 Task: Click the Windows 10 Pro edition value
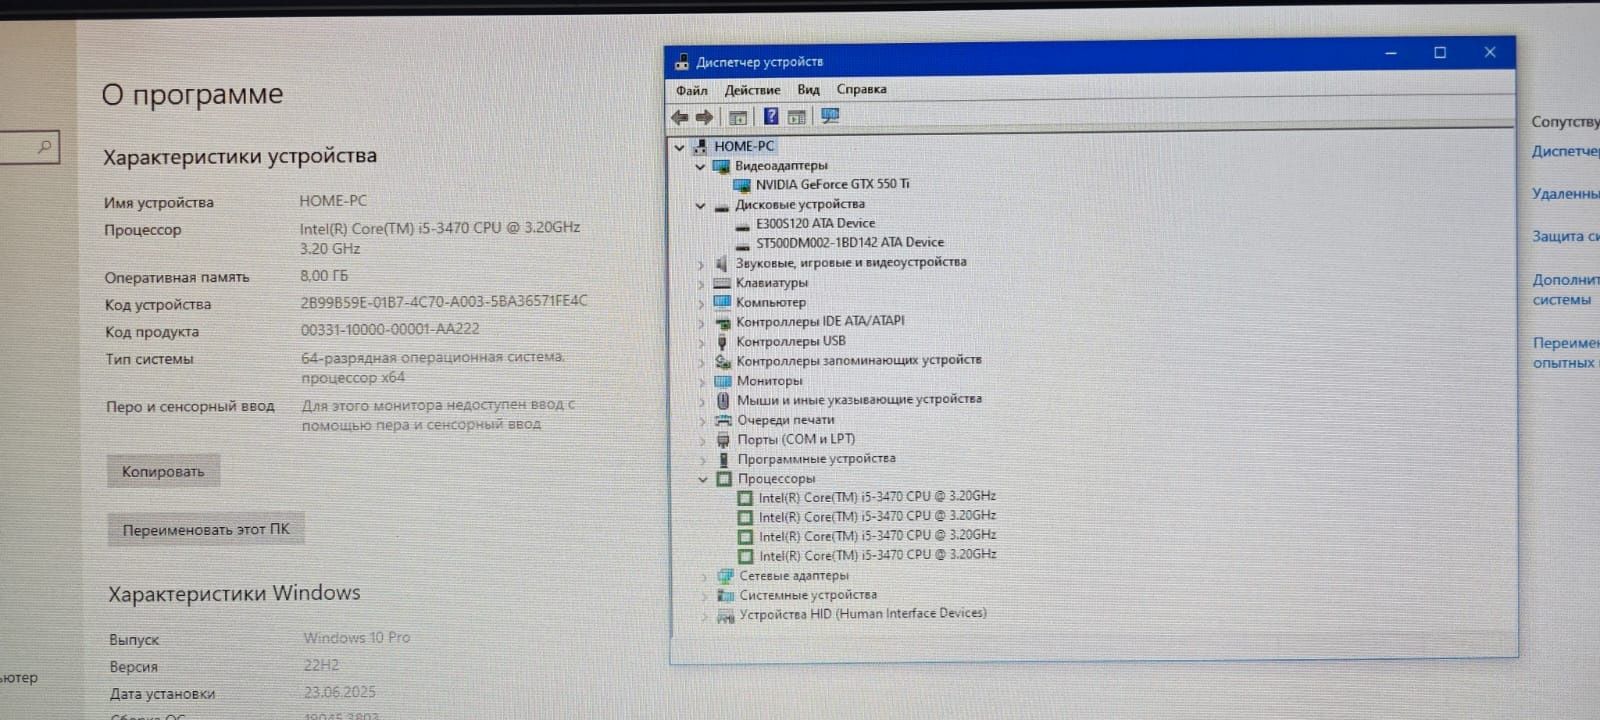(357, 638)
